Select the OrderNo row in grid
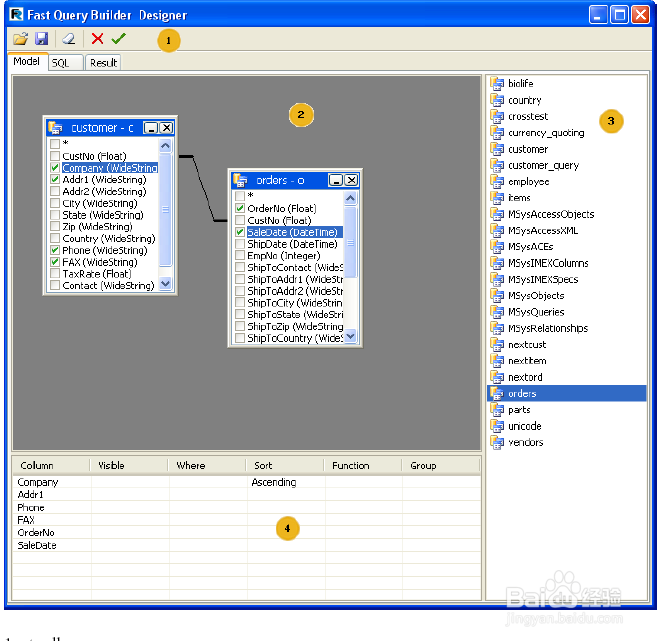659x641 pixels. (247, 533)
